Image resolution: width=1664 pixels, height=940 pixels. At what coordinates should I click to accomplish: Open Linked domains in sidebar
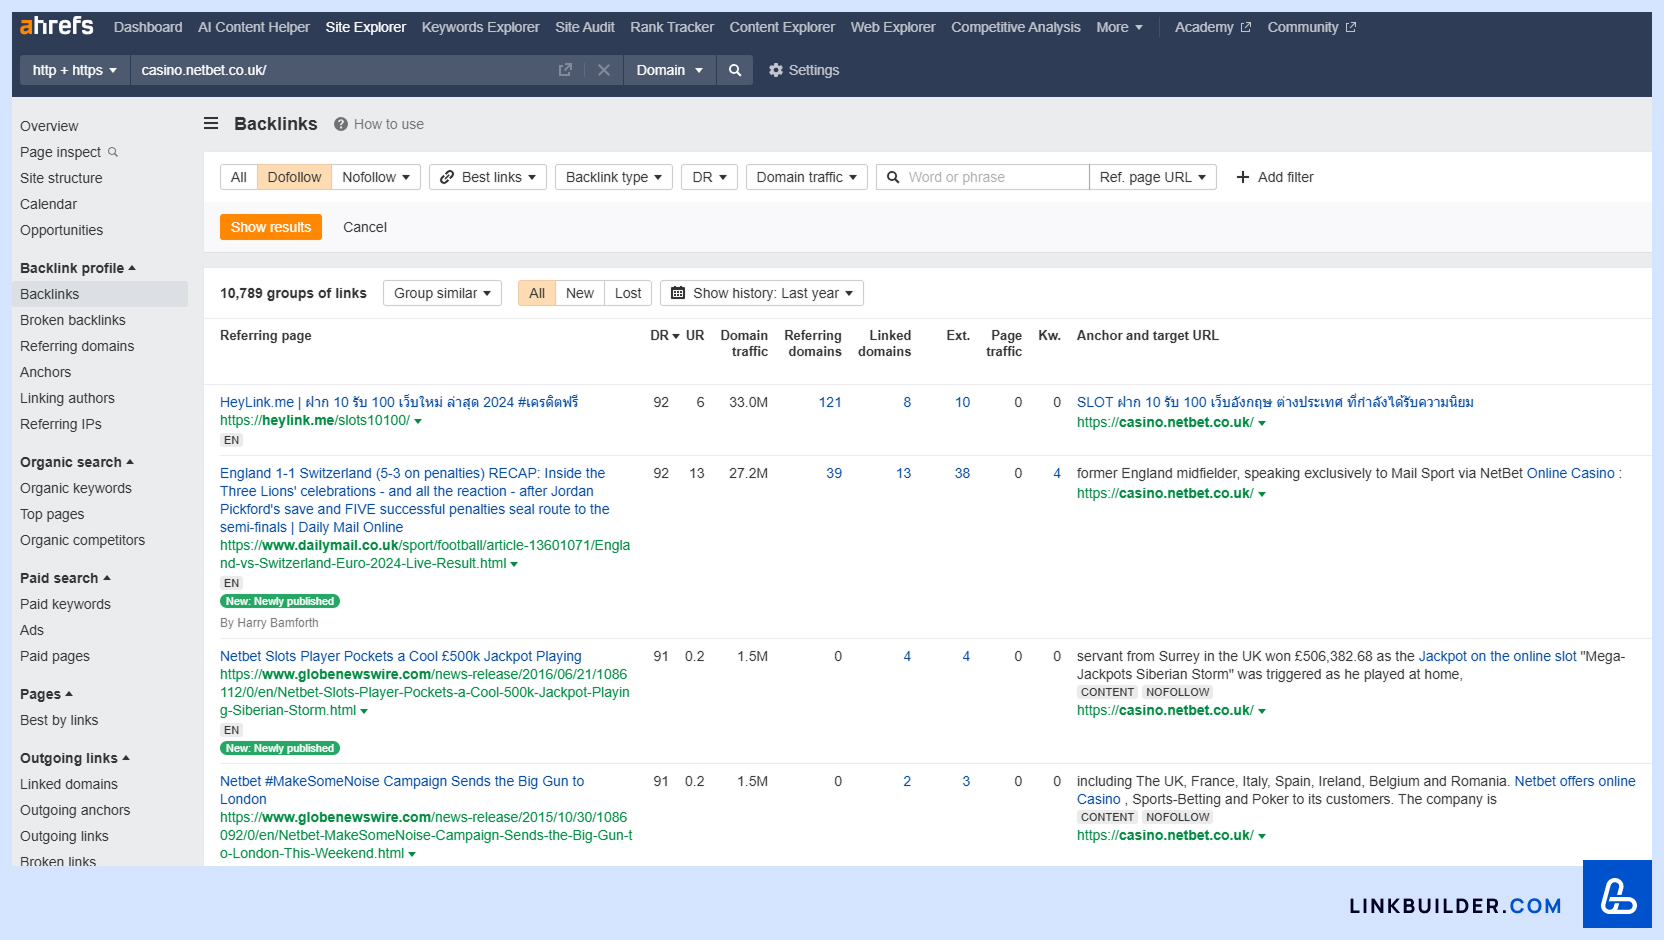(x=69, y=784)
